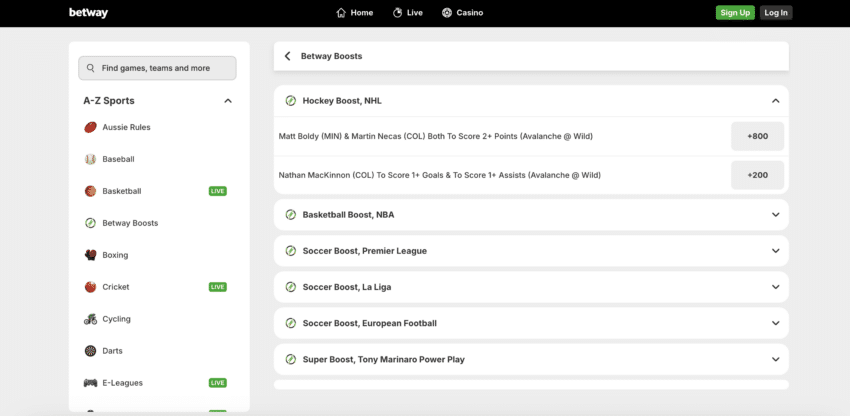This screenshot has height=416, width=850.
Task: Click the Home house icon
Action: [x=341, y=12]
